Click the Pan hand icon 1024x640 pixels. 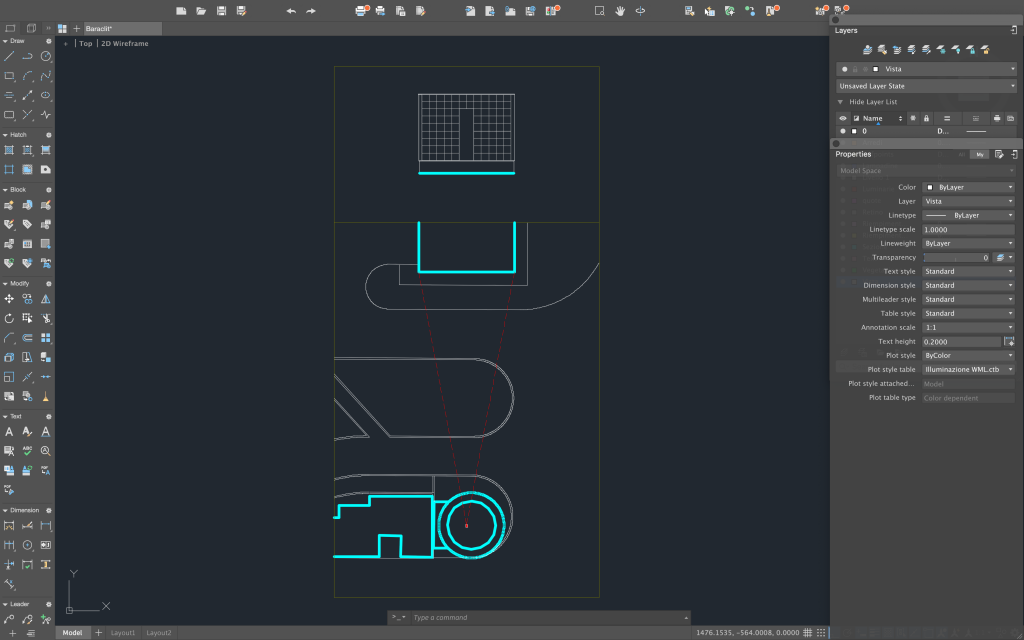click(x=620, y=10)
